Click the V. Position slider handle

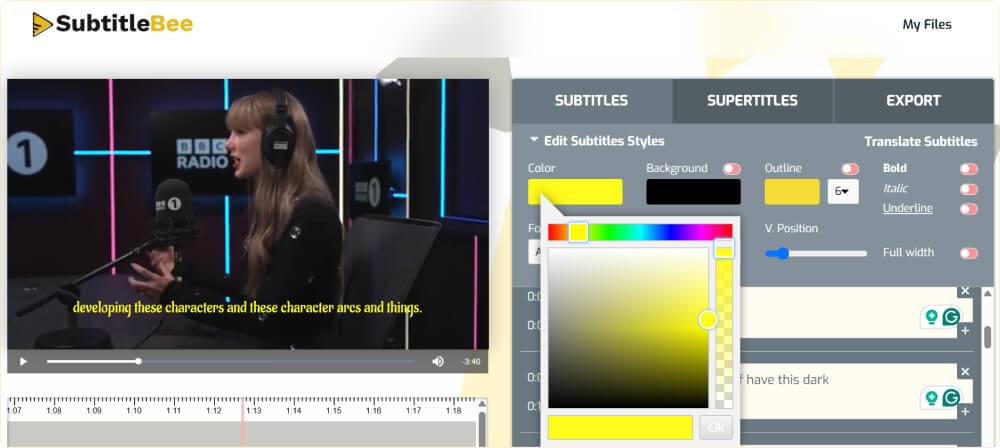click(x=783, y=253)
